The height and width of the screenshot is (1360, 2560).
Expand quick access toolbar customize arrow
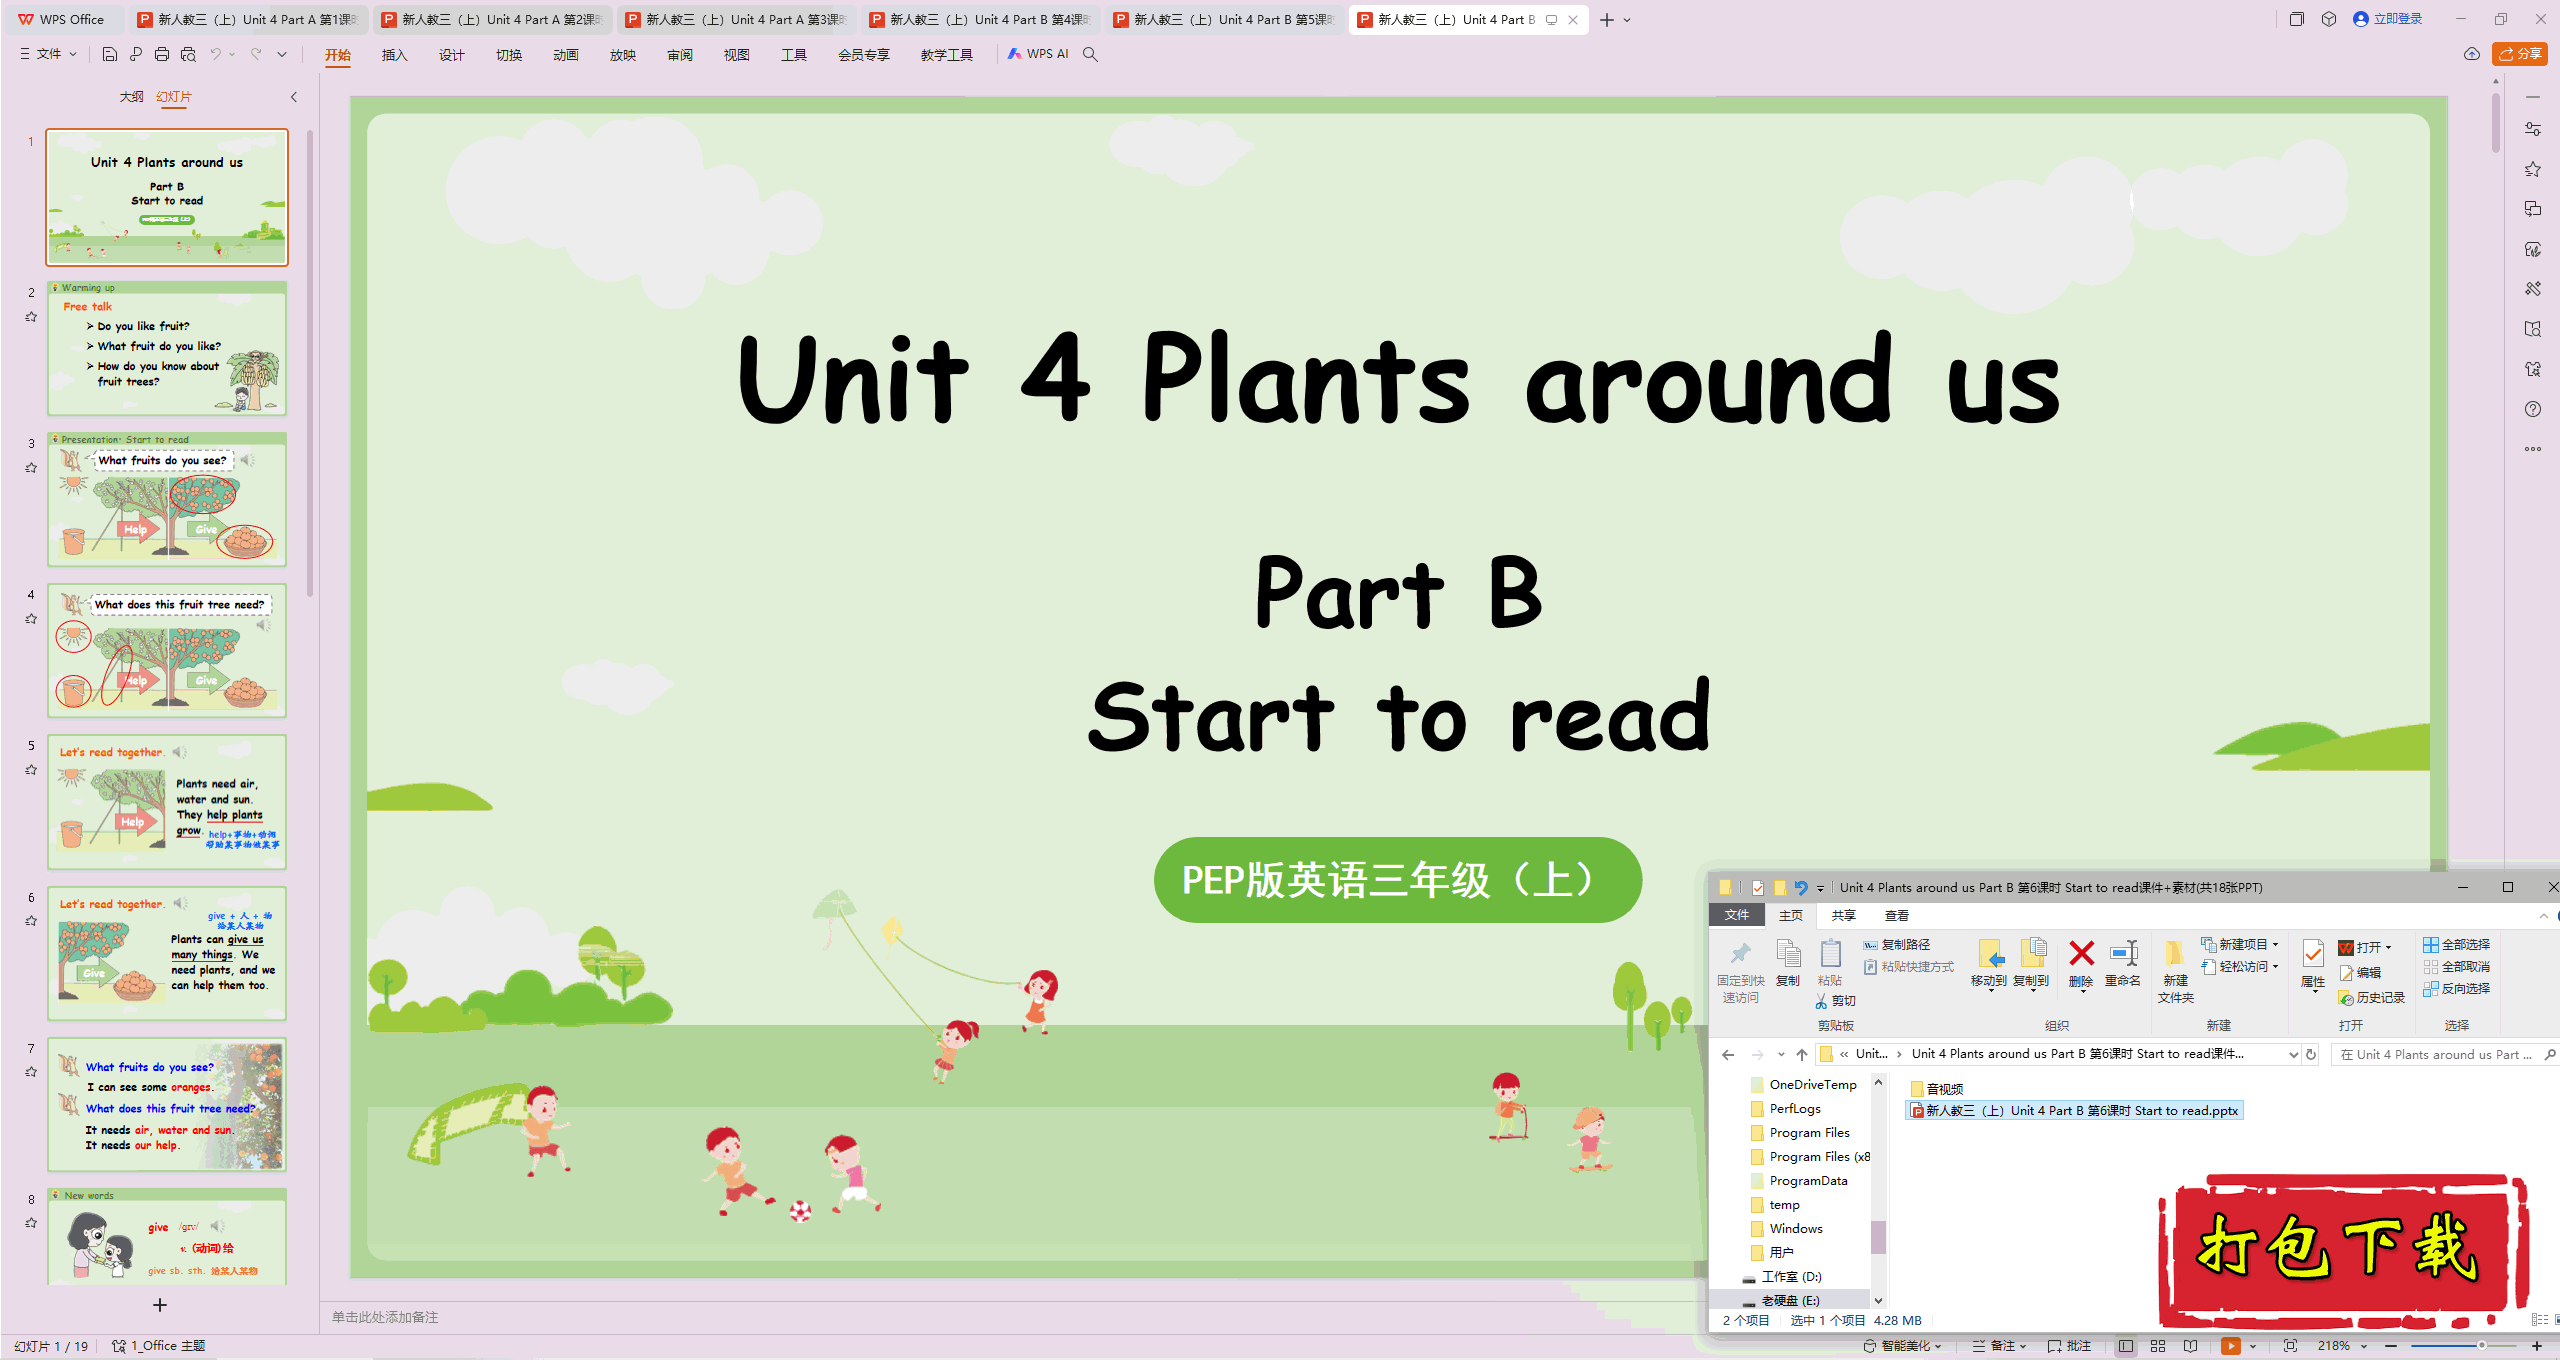pyautogui.click(x=282, y=54)
